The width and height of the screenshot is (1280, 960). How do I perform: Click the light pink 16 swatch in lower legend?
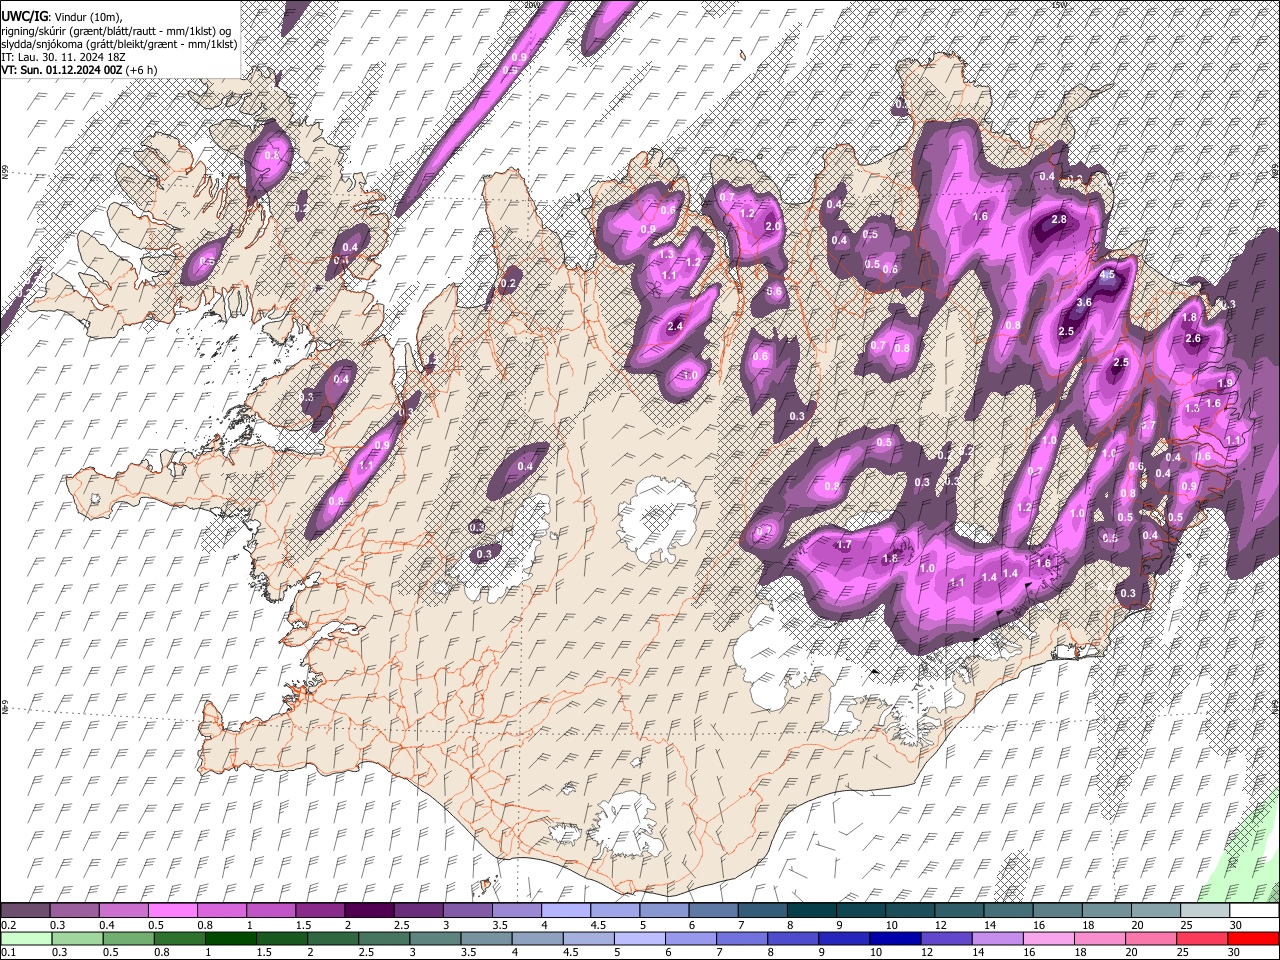click(x=1049, y=938)
